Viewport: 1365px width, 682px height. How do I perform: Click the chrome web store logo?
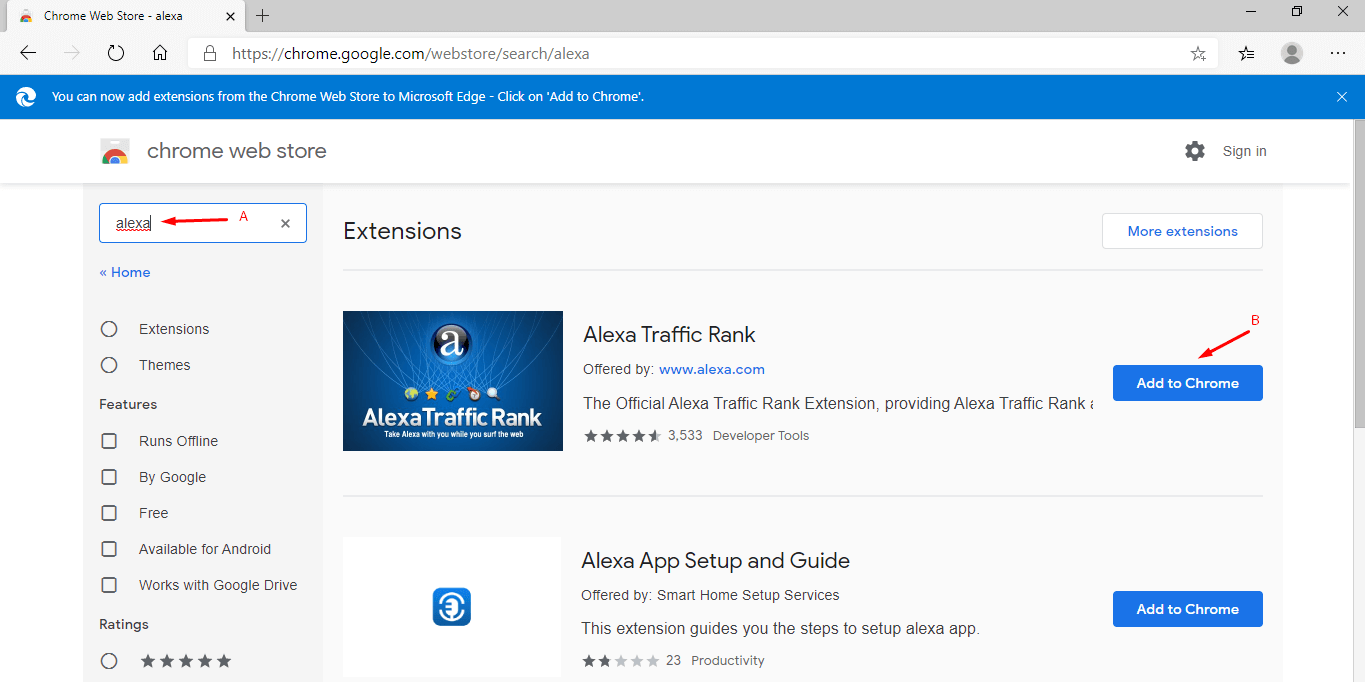point(115,152)
